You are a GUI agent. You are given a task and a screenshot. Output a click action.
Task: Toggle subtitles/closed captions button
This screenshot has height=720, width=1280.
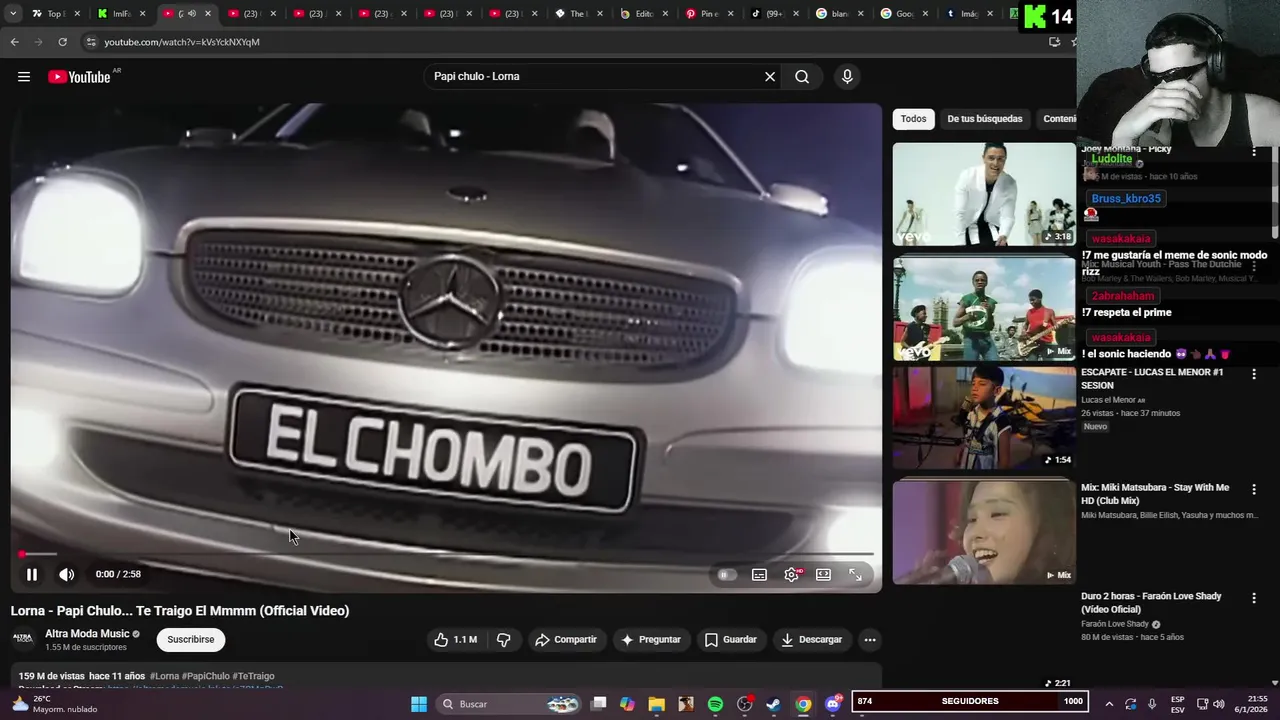point(759,574)
